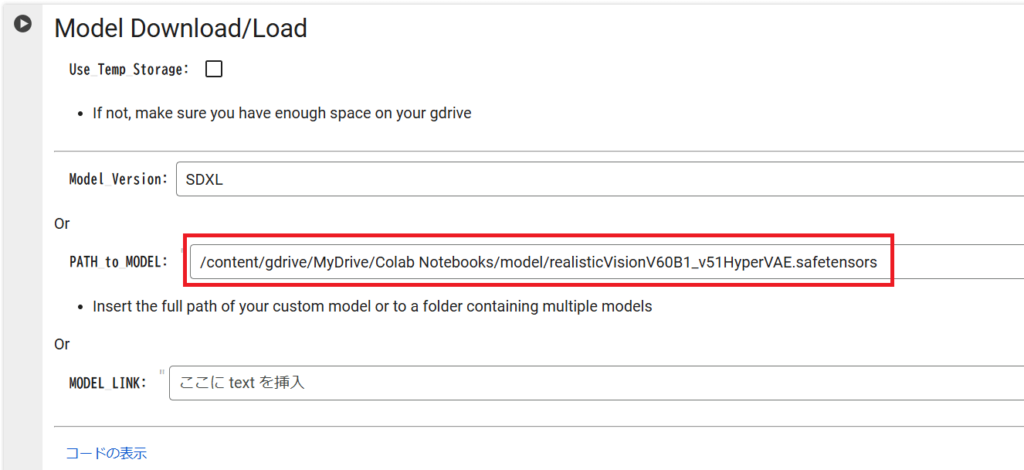Click the MODEL_LINK label

(x=108, y=383)
